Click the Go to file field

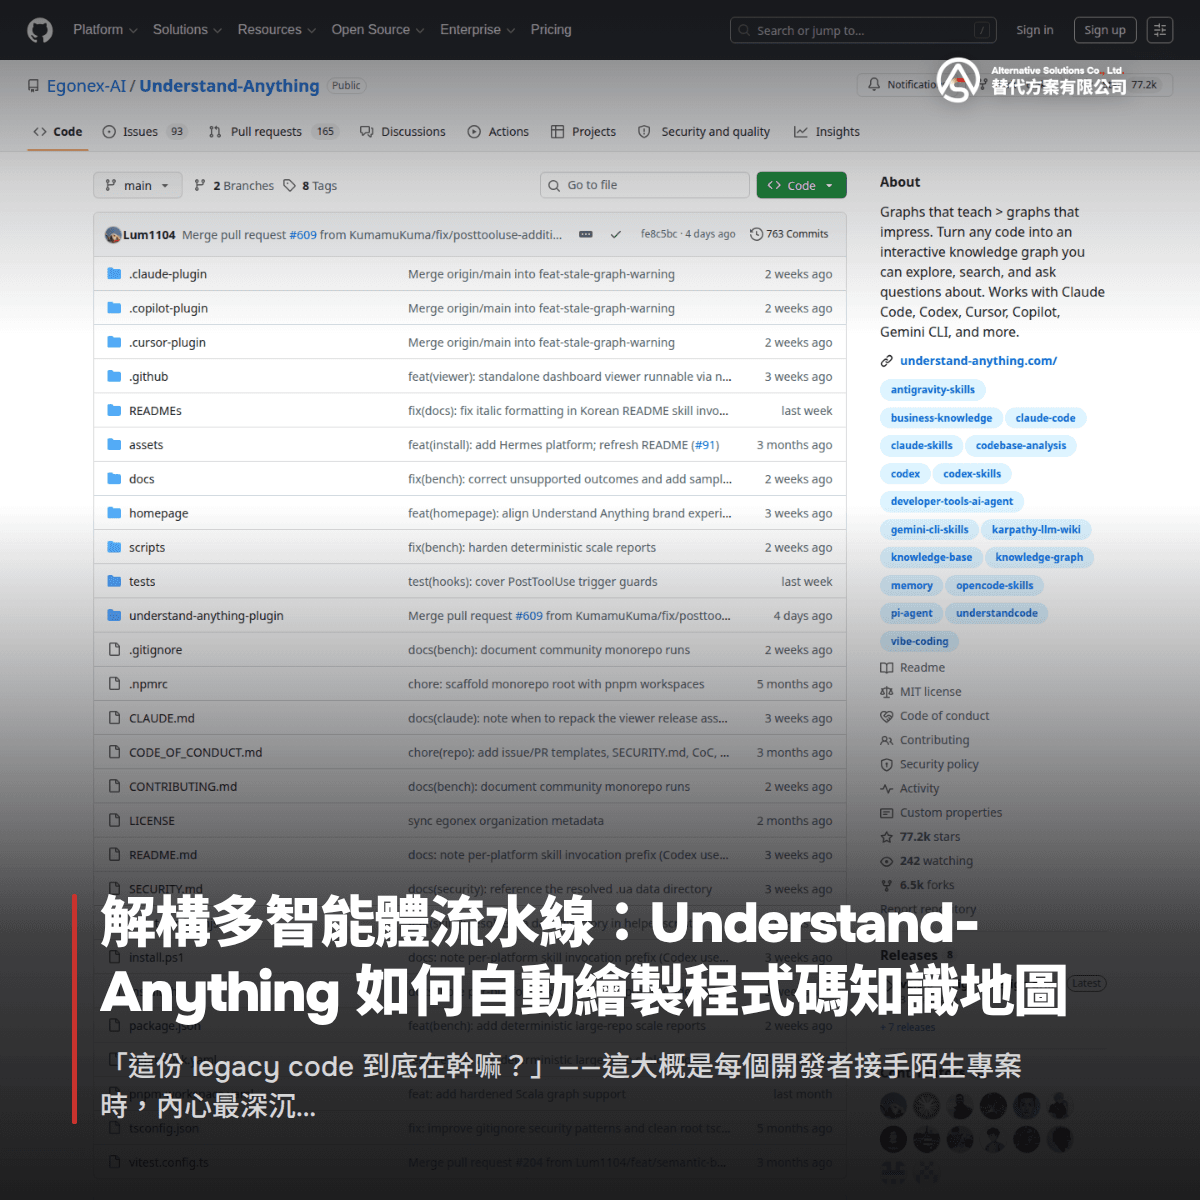pos(645,185)
